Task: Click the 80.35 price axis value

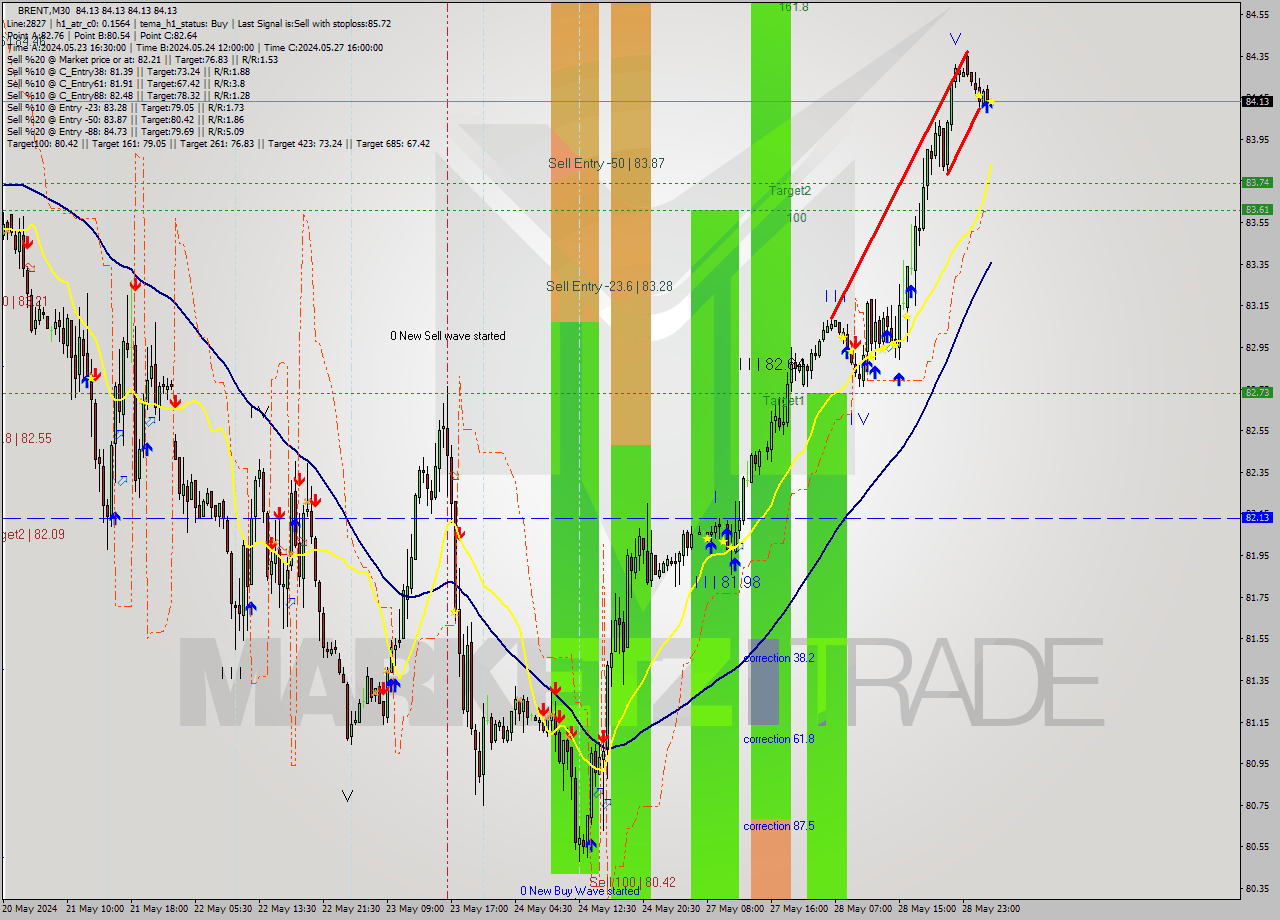Action: coord(1257,888)
